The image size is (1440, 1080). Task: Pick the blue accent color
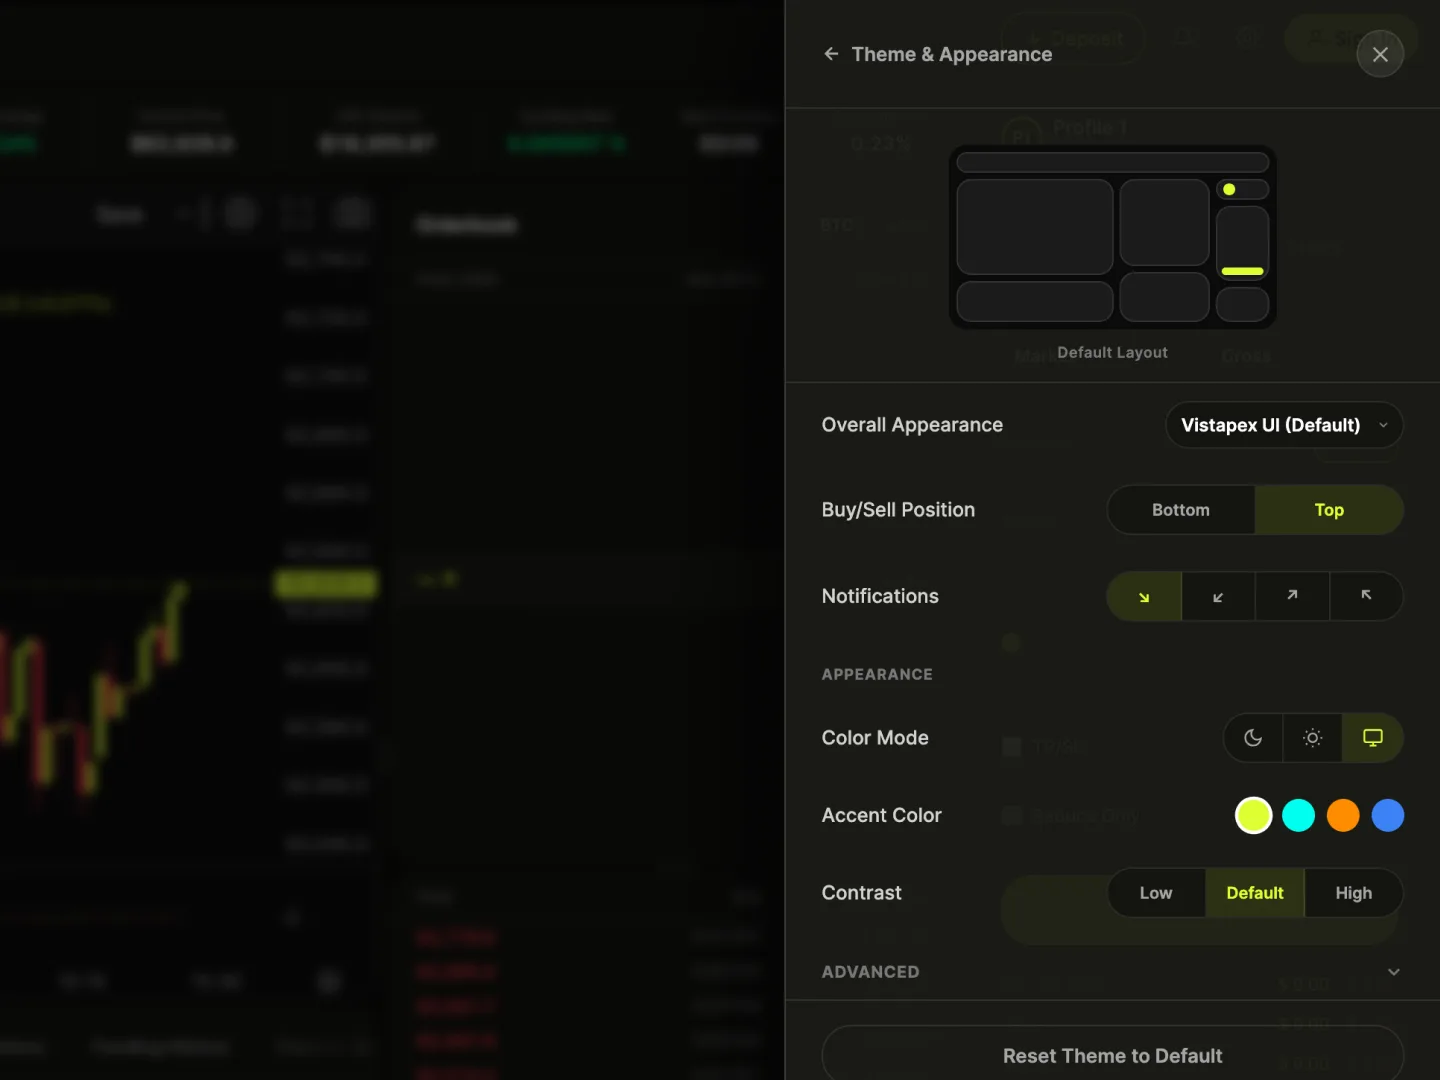1388,816
